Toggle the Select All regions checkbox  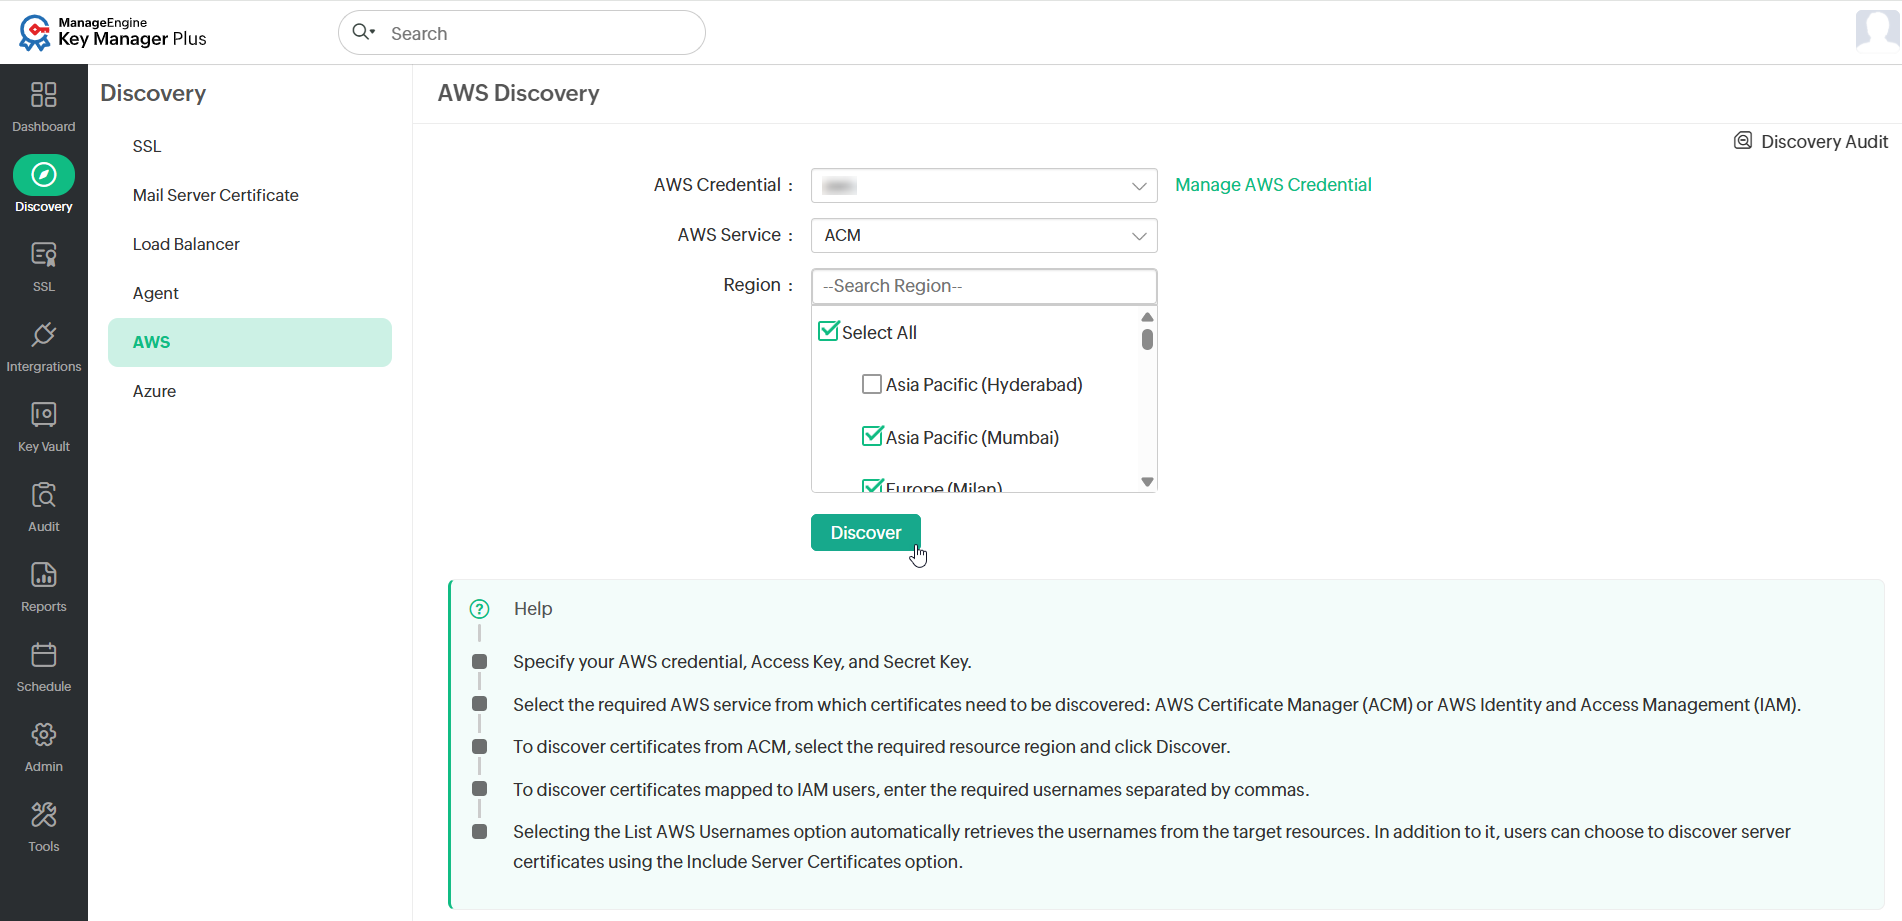tap(828, 331)
